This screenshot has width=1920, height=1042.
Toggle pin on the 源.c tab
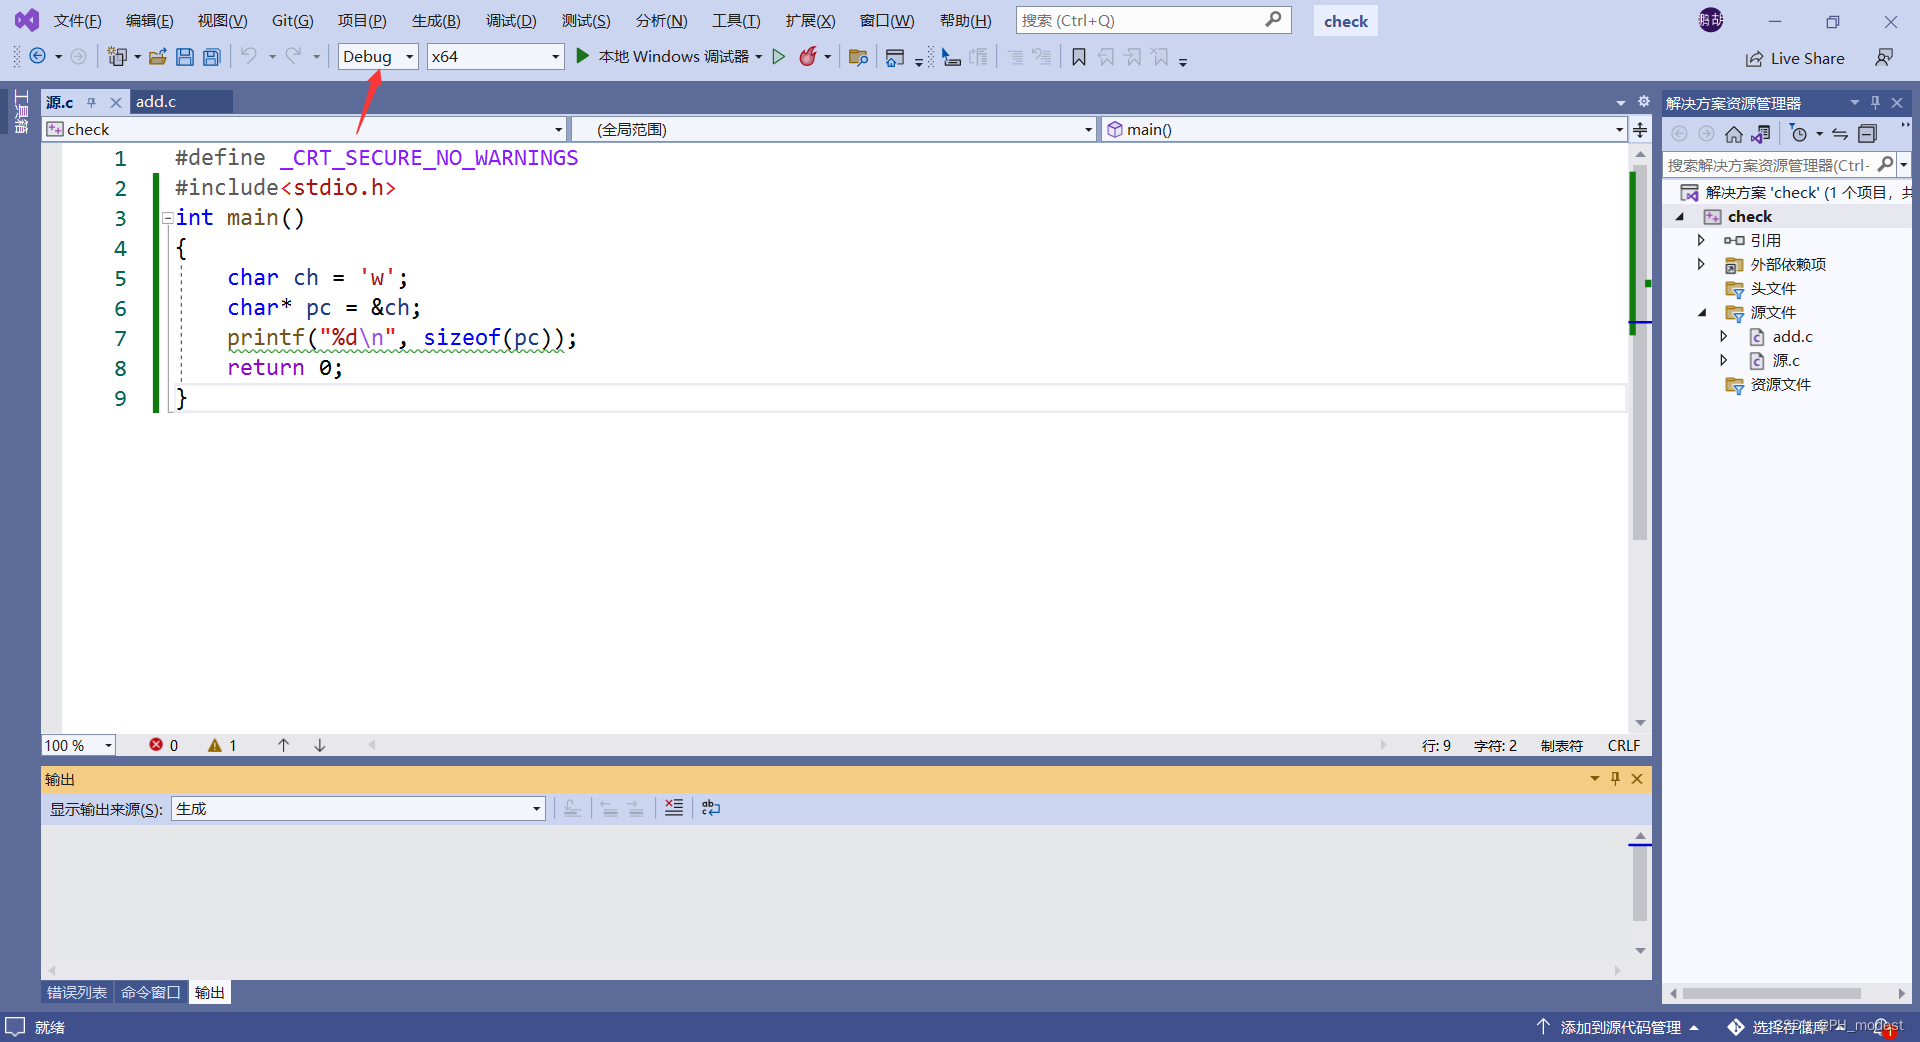(91, 102)
